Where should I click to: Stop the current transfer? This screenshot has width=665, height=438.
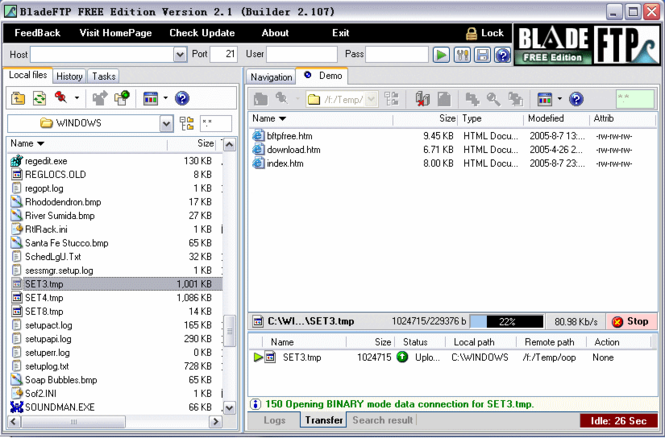tap(631, 321)
